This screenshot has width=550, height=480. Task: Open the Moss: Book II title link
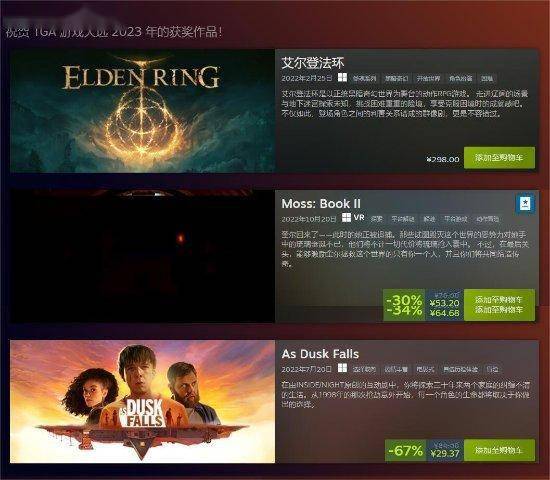click(x=321, y=204)
